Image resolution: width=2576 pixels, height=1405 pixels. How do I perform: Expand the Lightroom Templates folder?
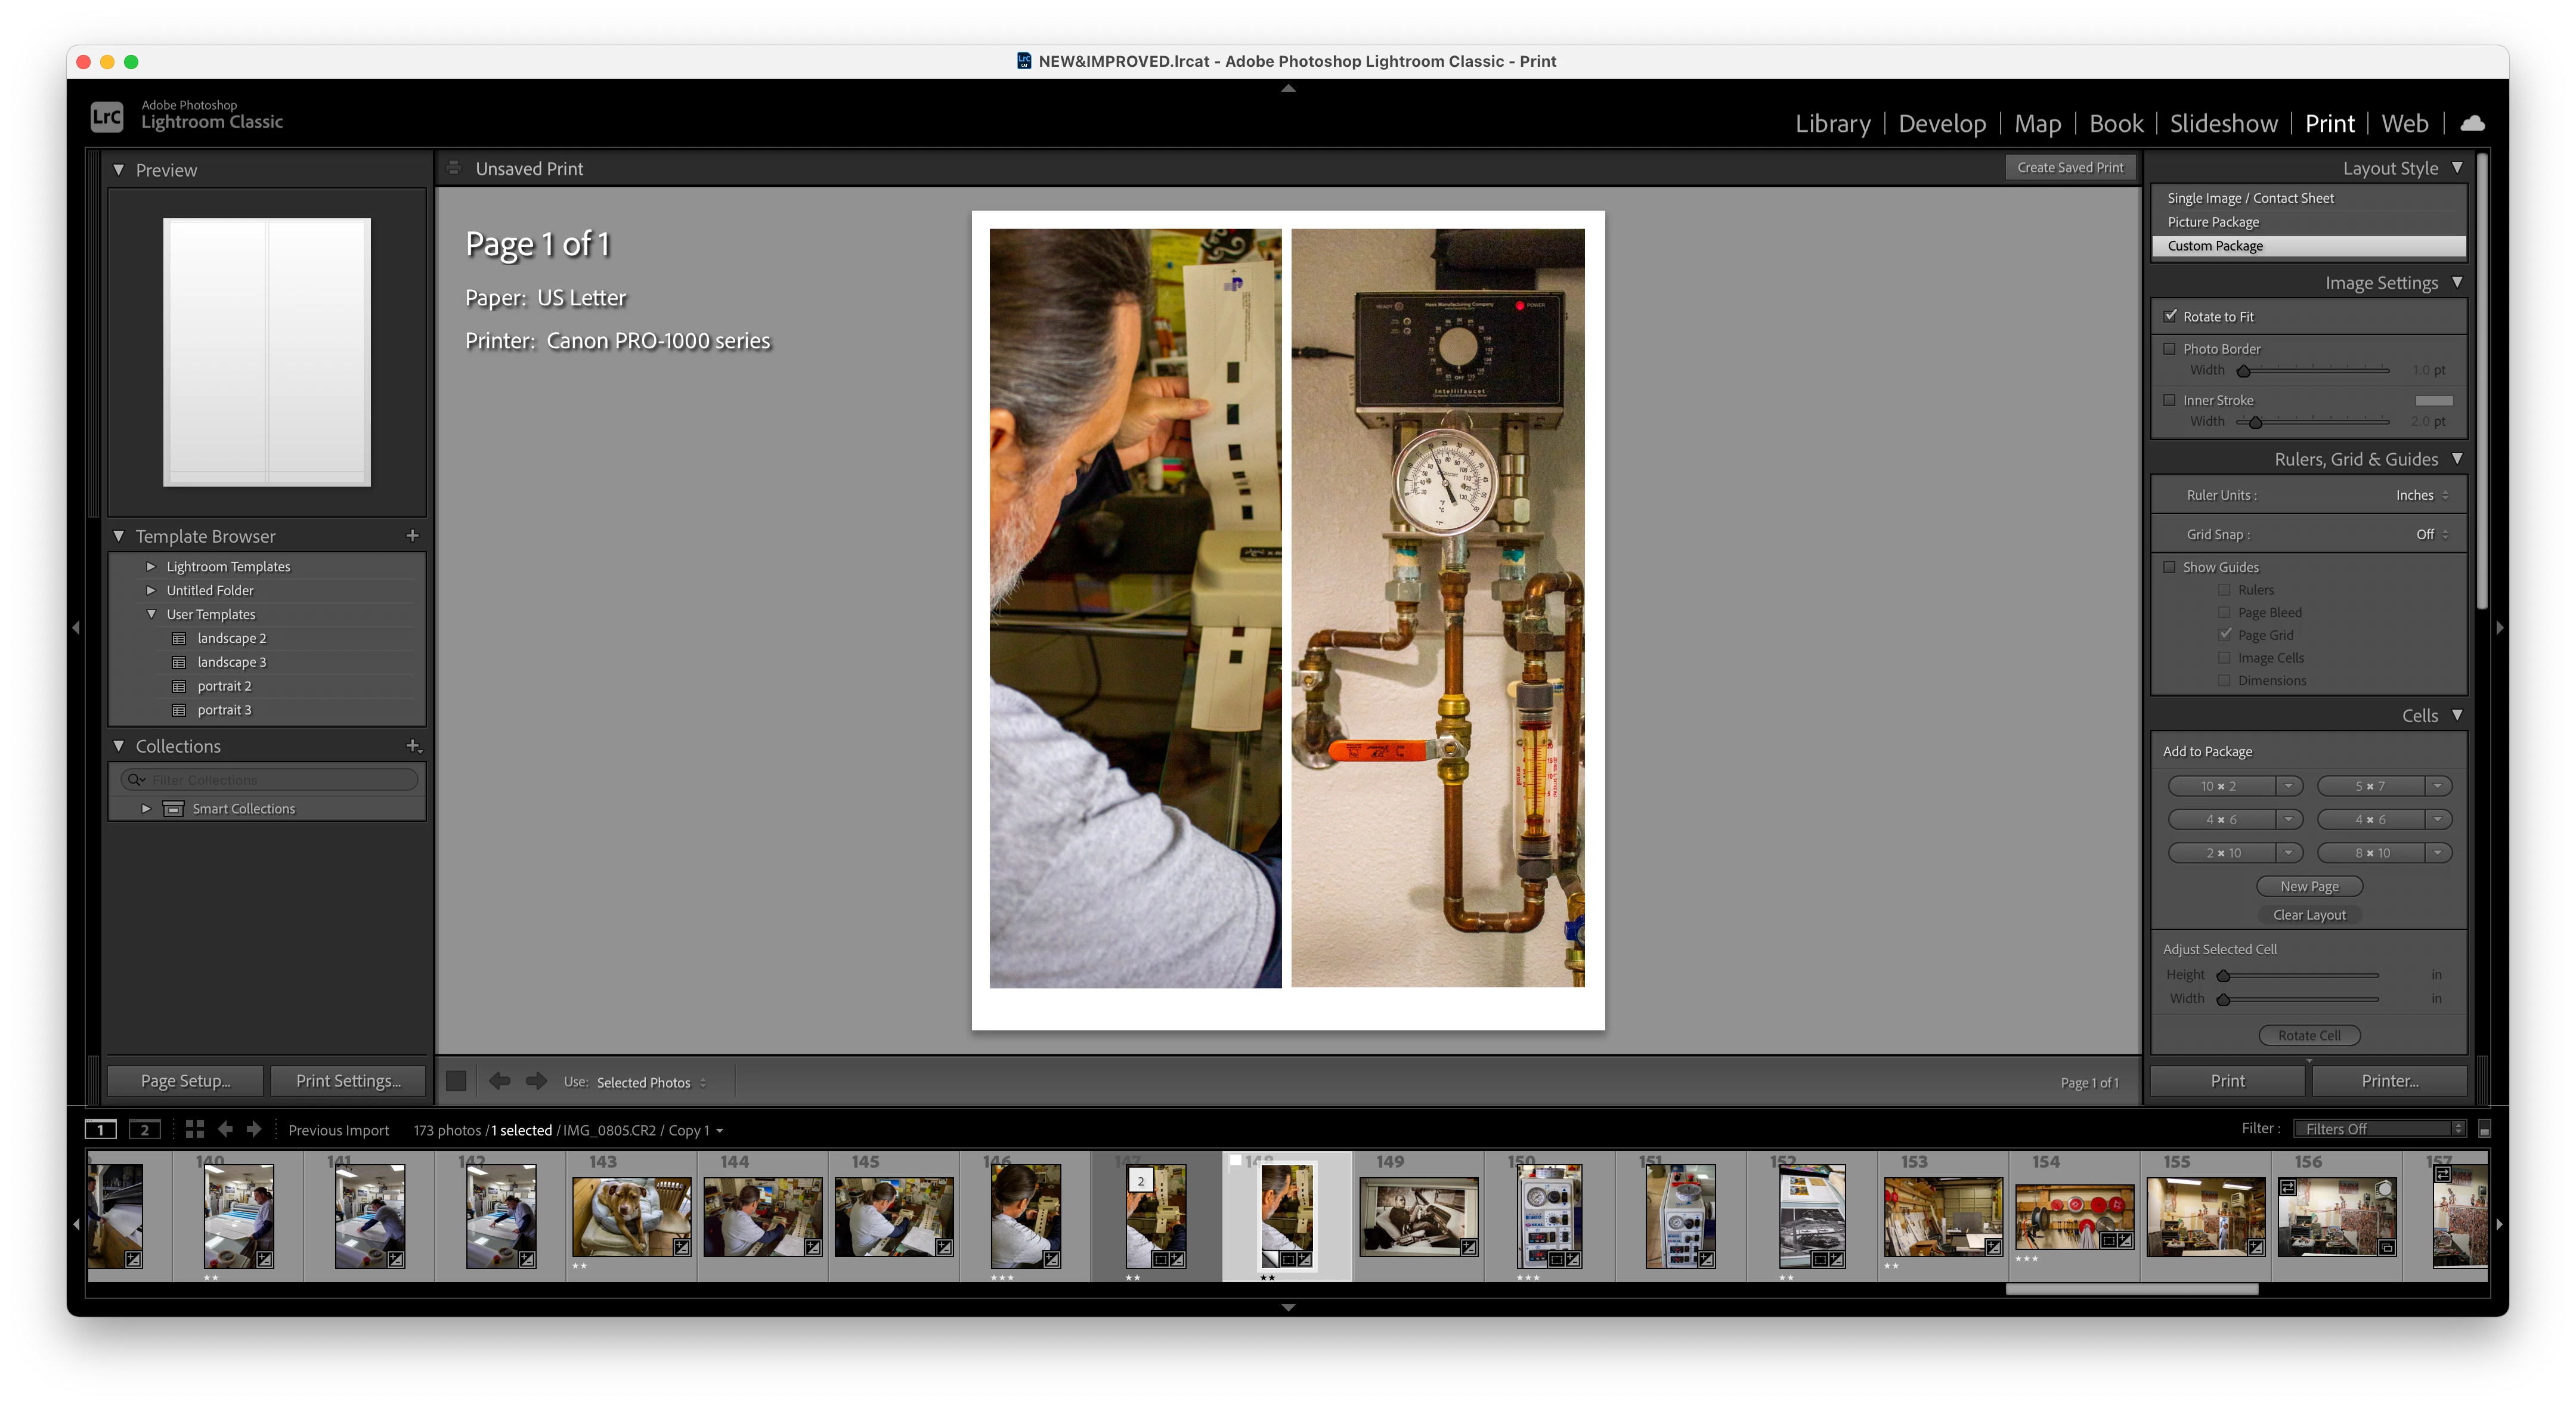coord(151,566)
